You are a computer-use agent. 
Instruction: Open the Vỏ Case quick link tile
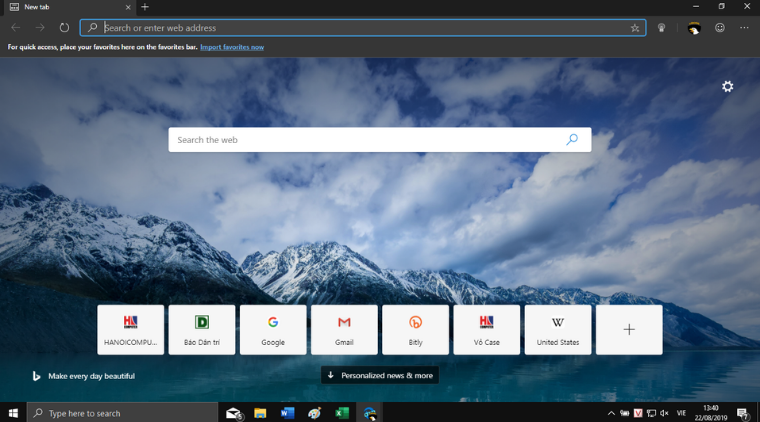[487, 329]
